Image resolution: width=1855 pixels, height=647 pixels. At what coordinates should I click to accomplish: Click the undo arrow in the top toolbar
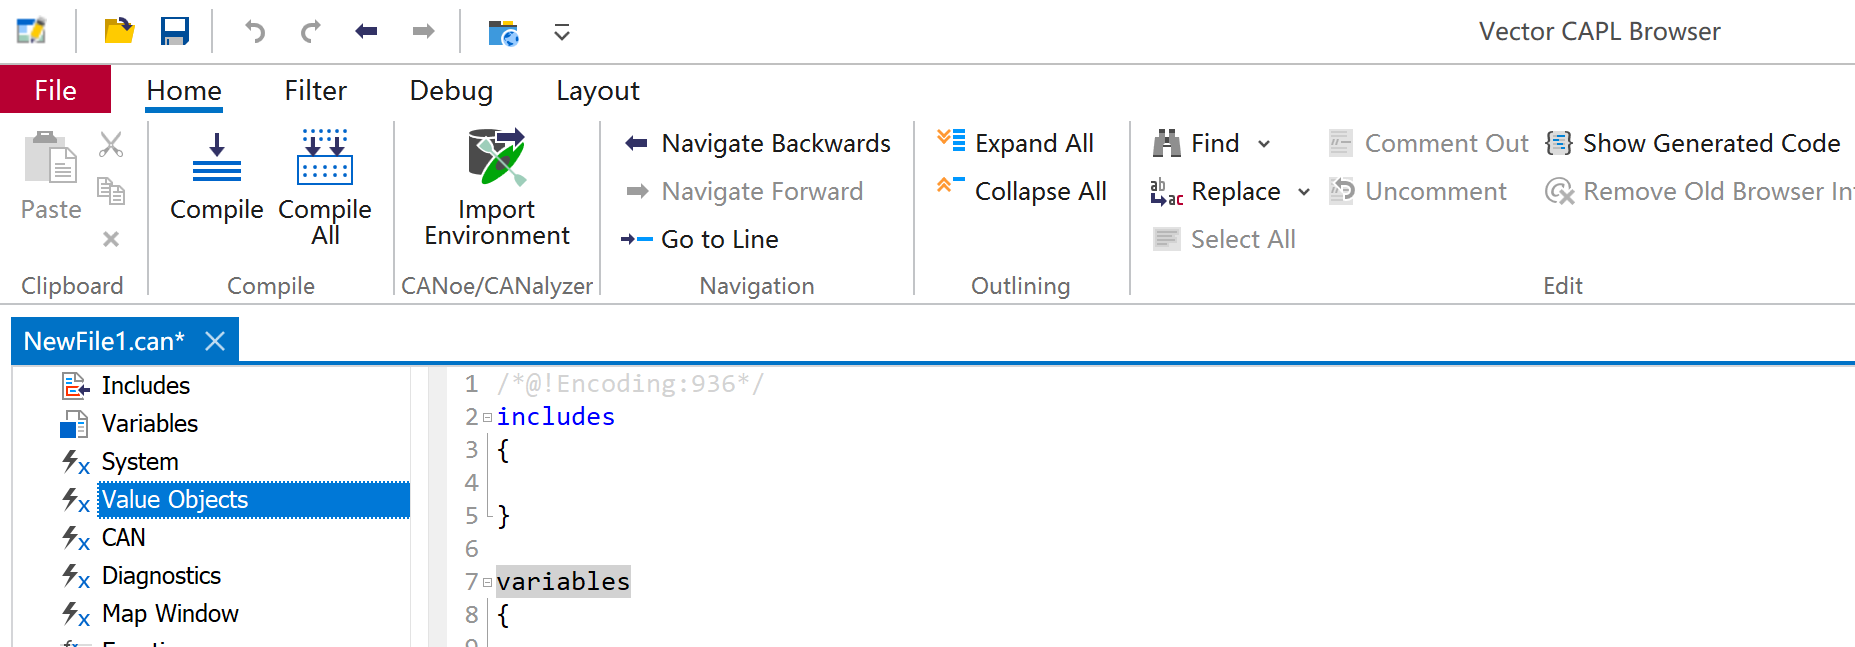click(x=255, y=32)
